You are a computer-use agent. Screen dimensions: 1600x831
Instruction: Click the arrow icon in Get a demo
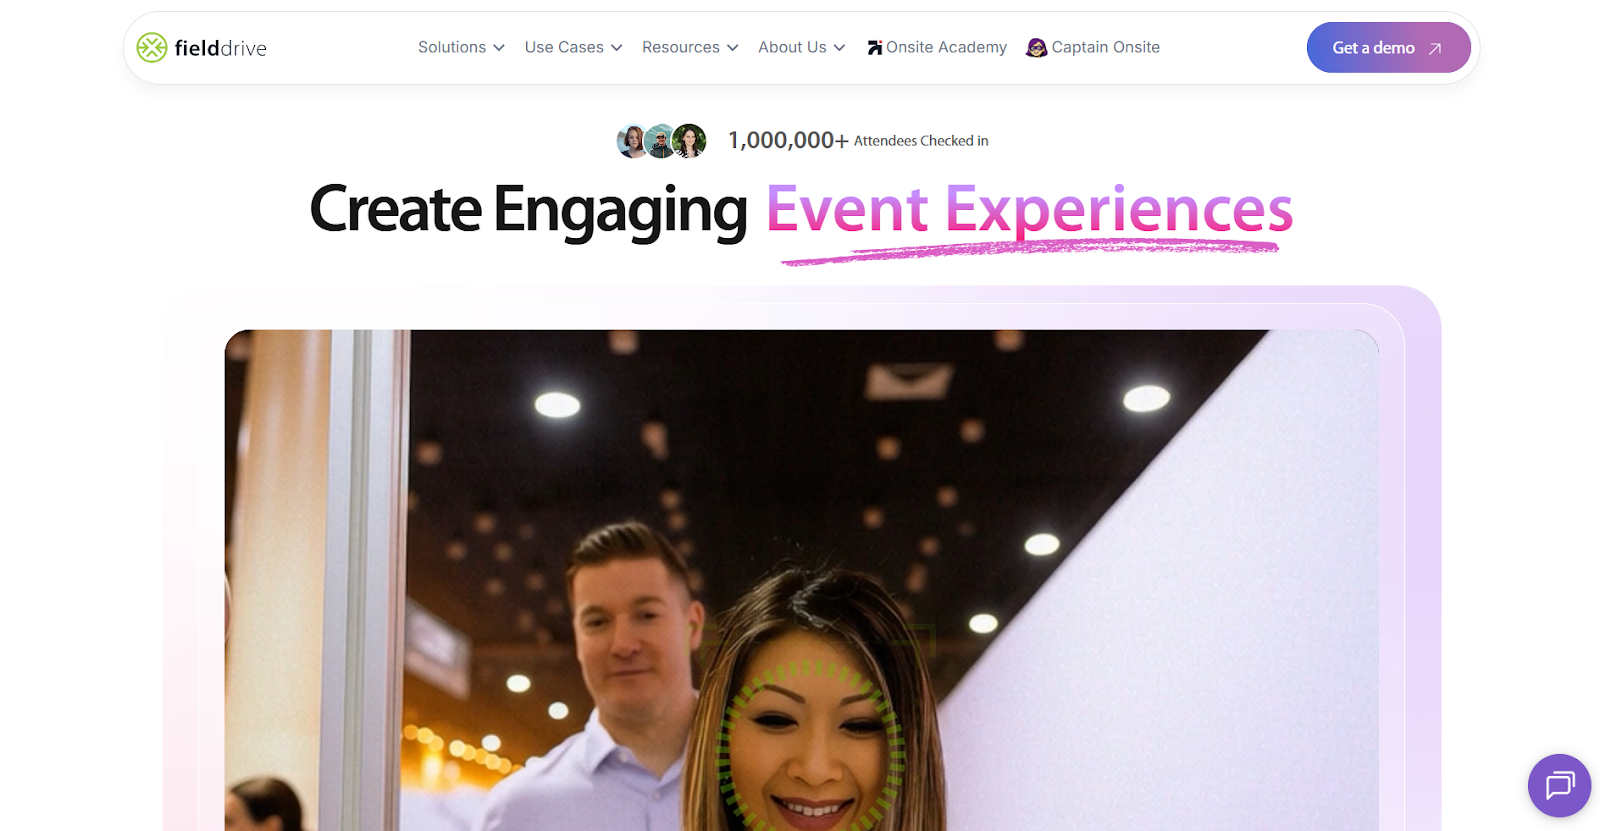point(1435,48)
